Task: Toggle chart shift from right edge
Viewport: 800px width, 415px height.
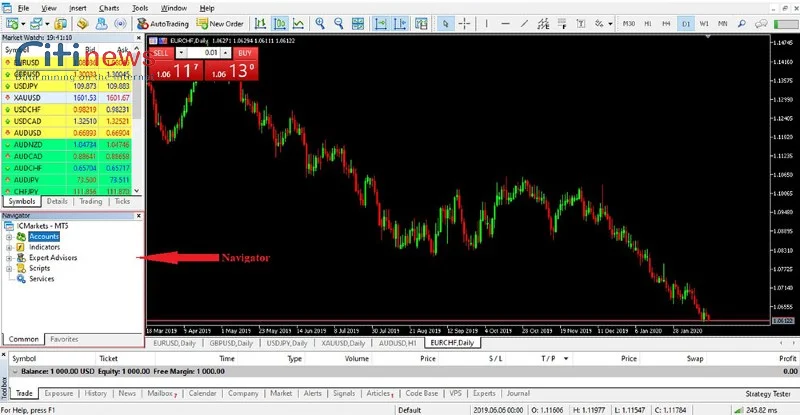Action: 401,23
